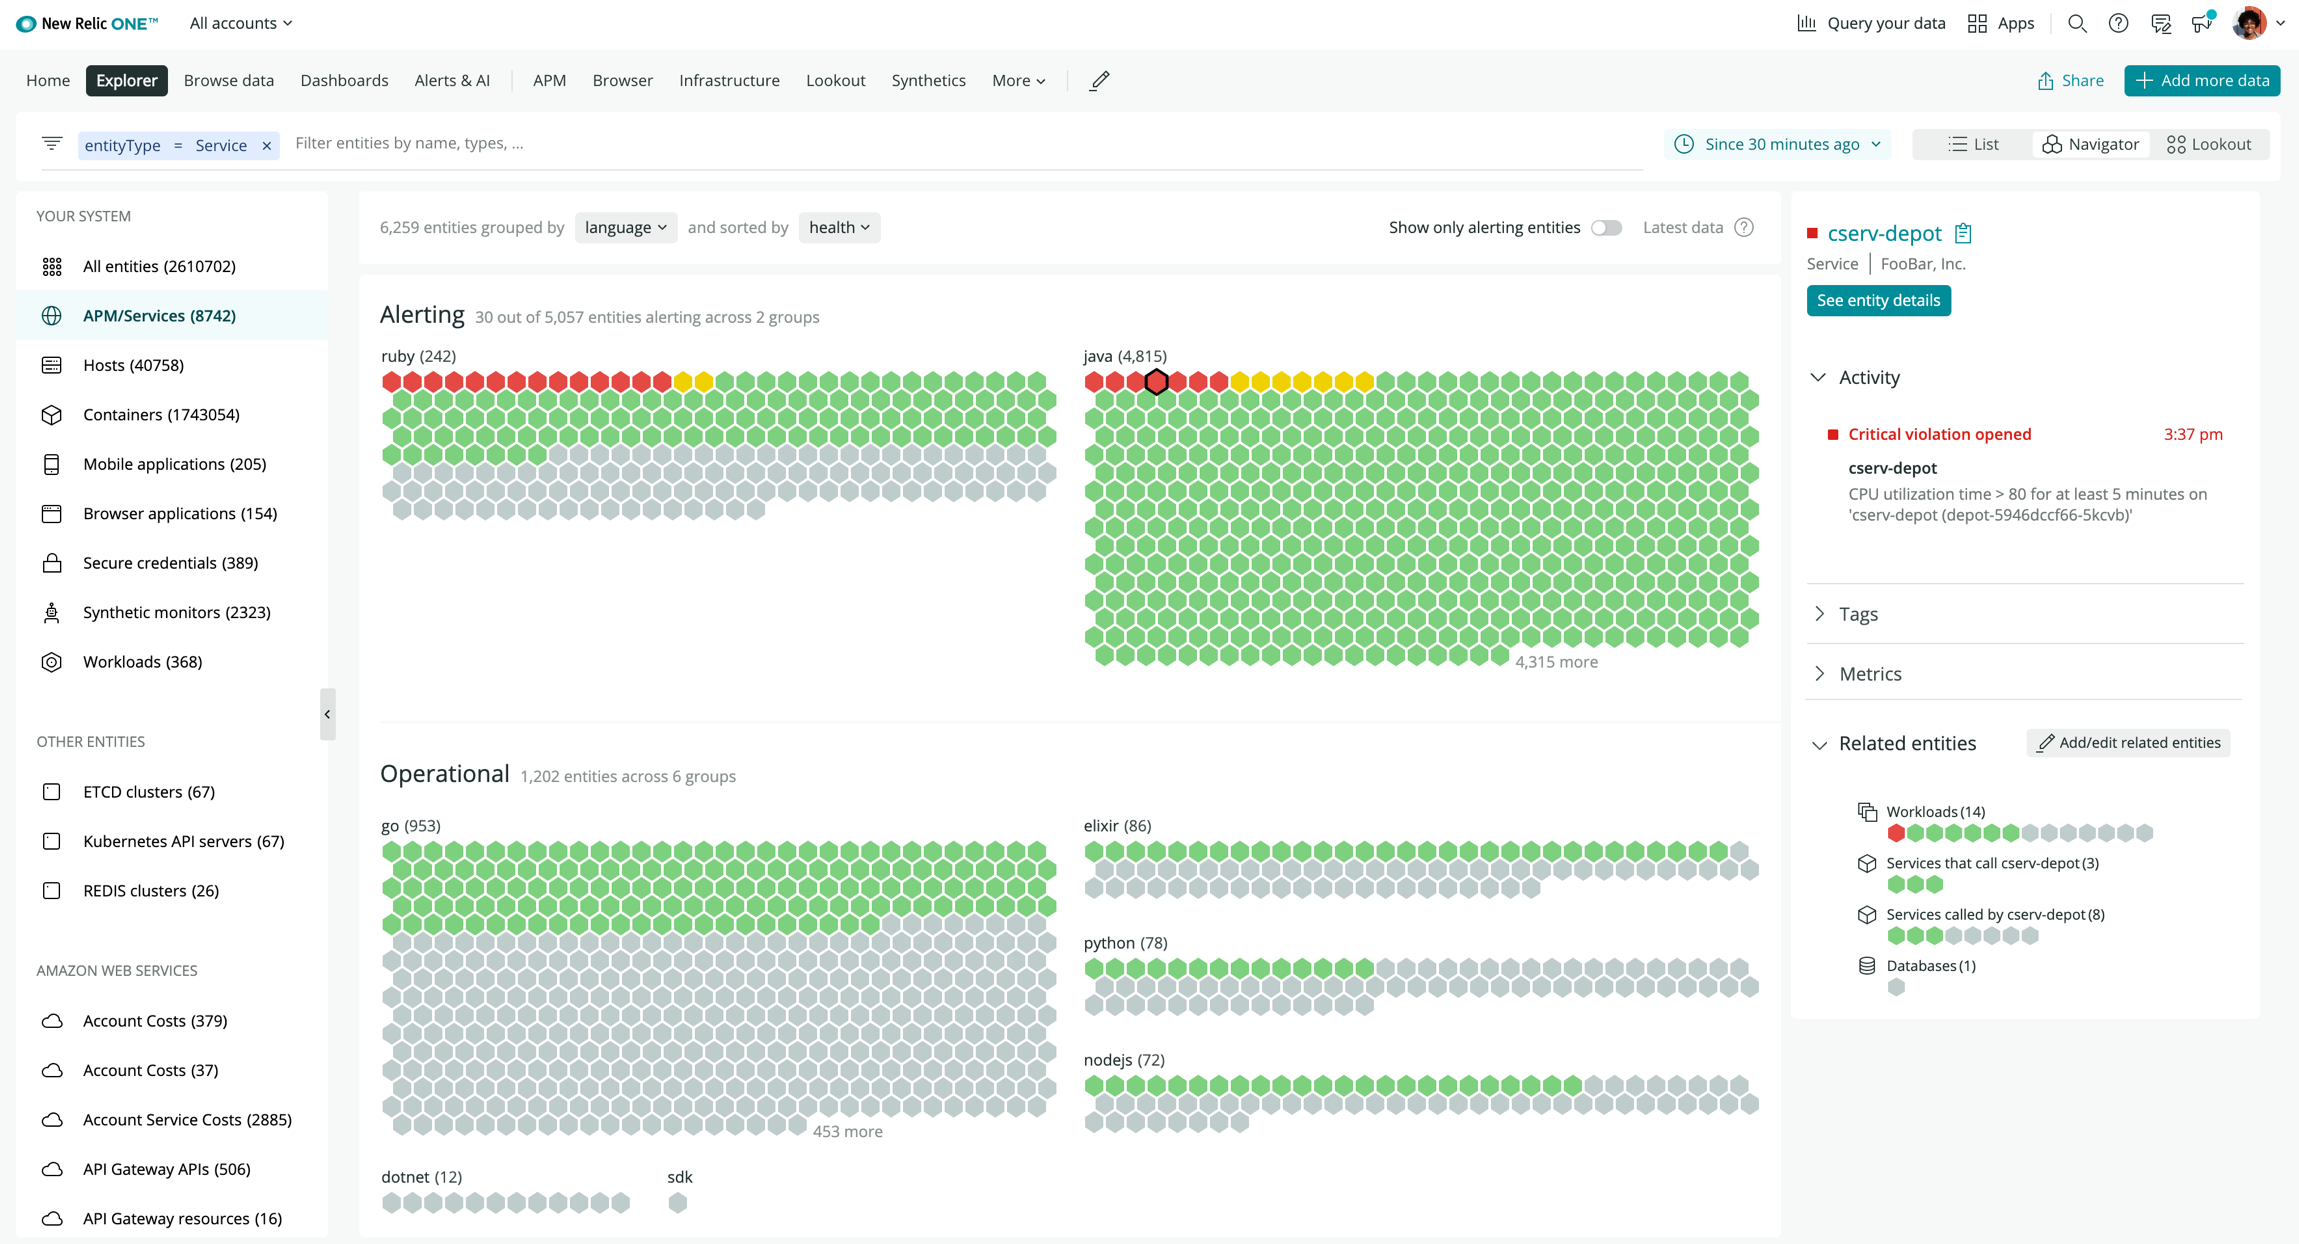Viewport: 2299px width, 1244px height.
Task: Open the feedback chat icon
Action: tap(2160, 23)
